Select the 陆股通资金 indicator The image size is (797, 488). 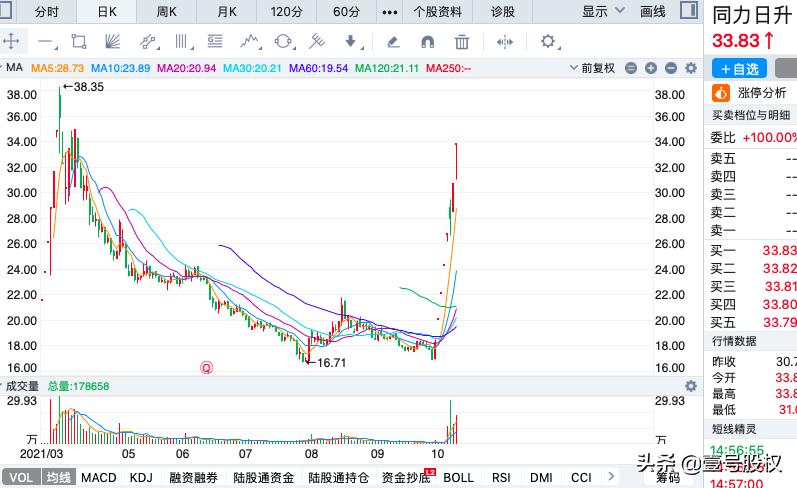point(264,477)
